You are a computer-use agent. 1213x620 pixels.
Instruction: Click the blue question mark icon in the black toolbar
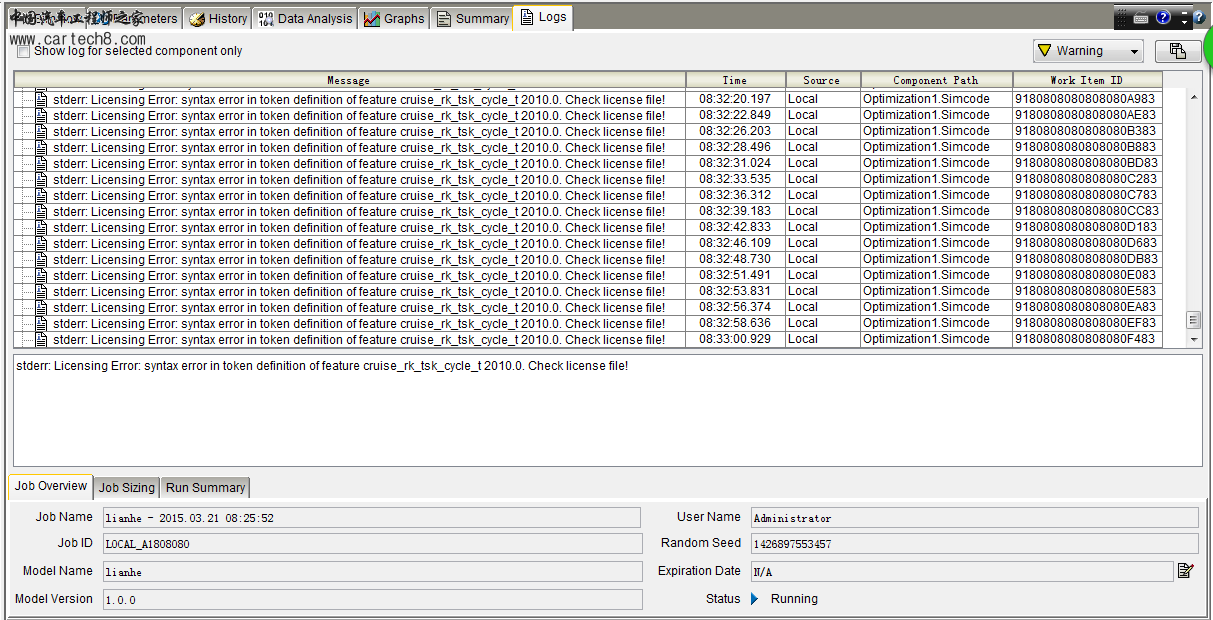pyautogui.click(x=1162, y=17)
